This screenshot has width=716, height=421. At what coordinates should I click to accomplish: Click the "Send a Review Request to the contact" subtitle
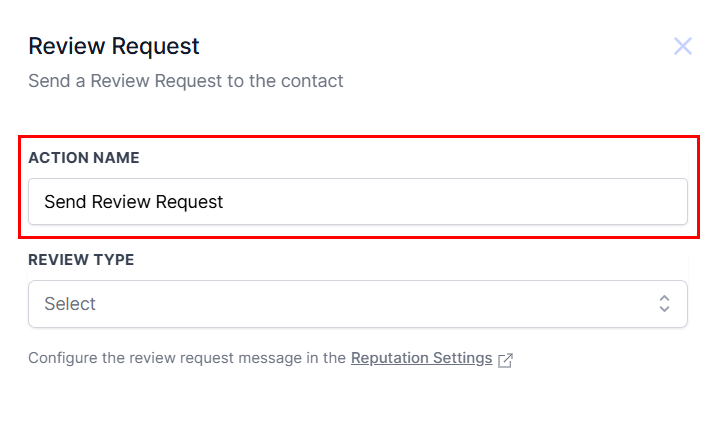pyautogui.click(x=186, y=81)
